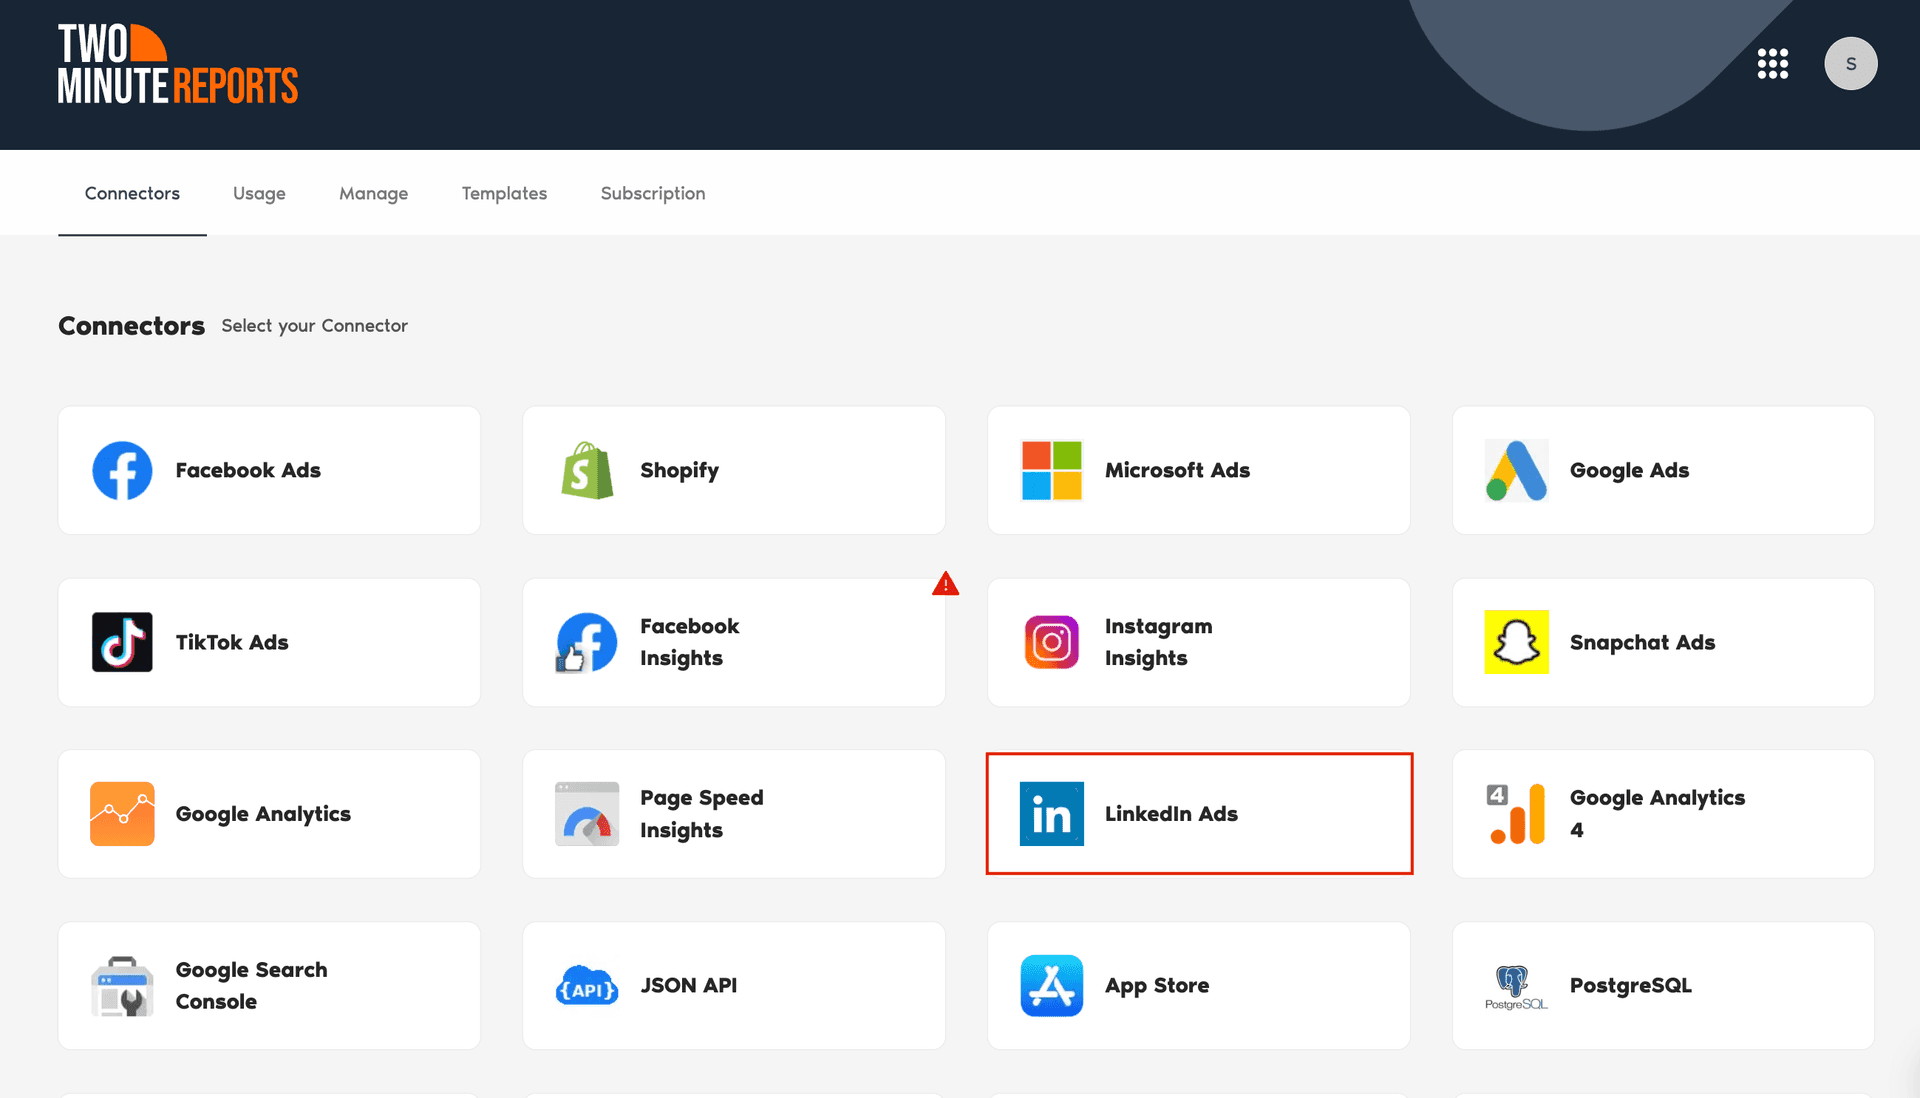
Task: Open the LinkedIn Ads connector
Action: 1051,813
